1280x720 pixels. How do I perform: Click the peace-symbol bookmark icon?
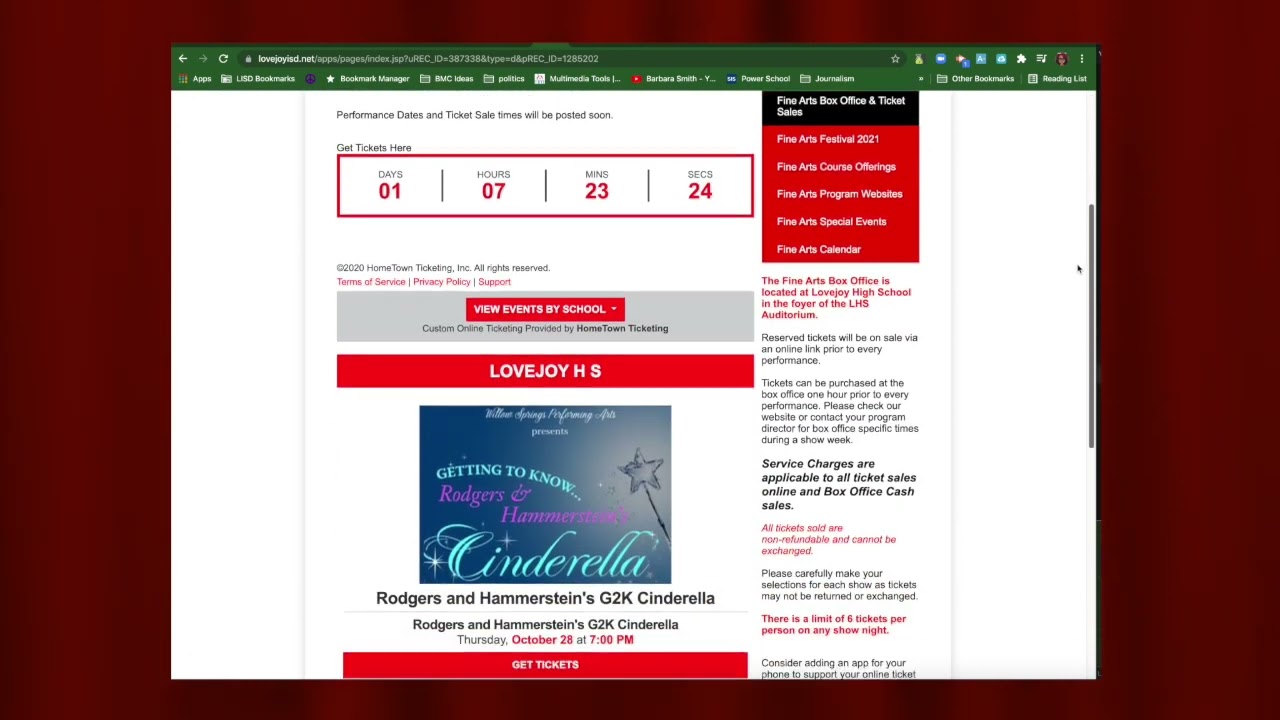click(310, 79)
